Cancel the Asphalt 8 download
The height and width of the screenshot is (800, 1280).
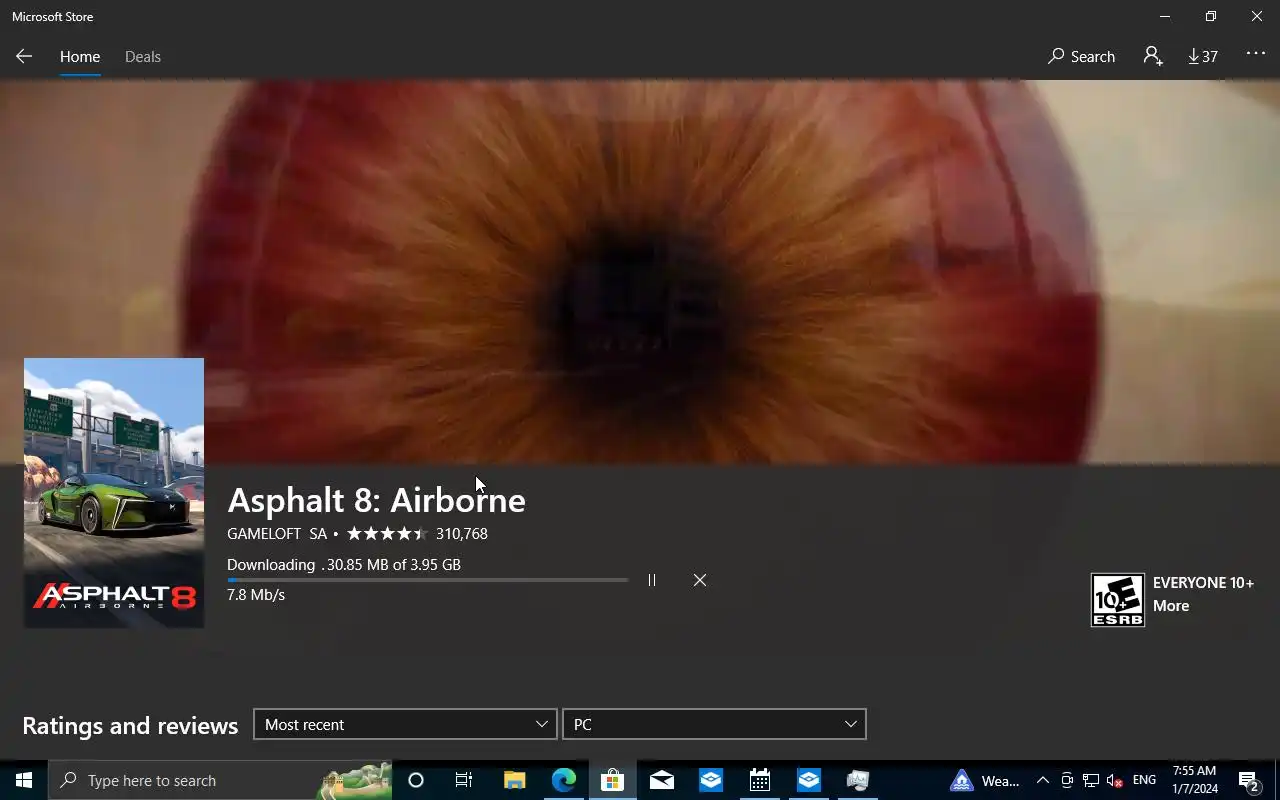pos(700,580)
